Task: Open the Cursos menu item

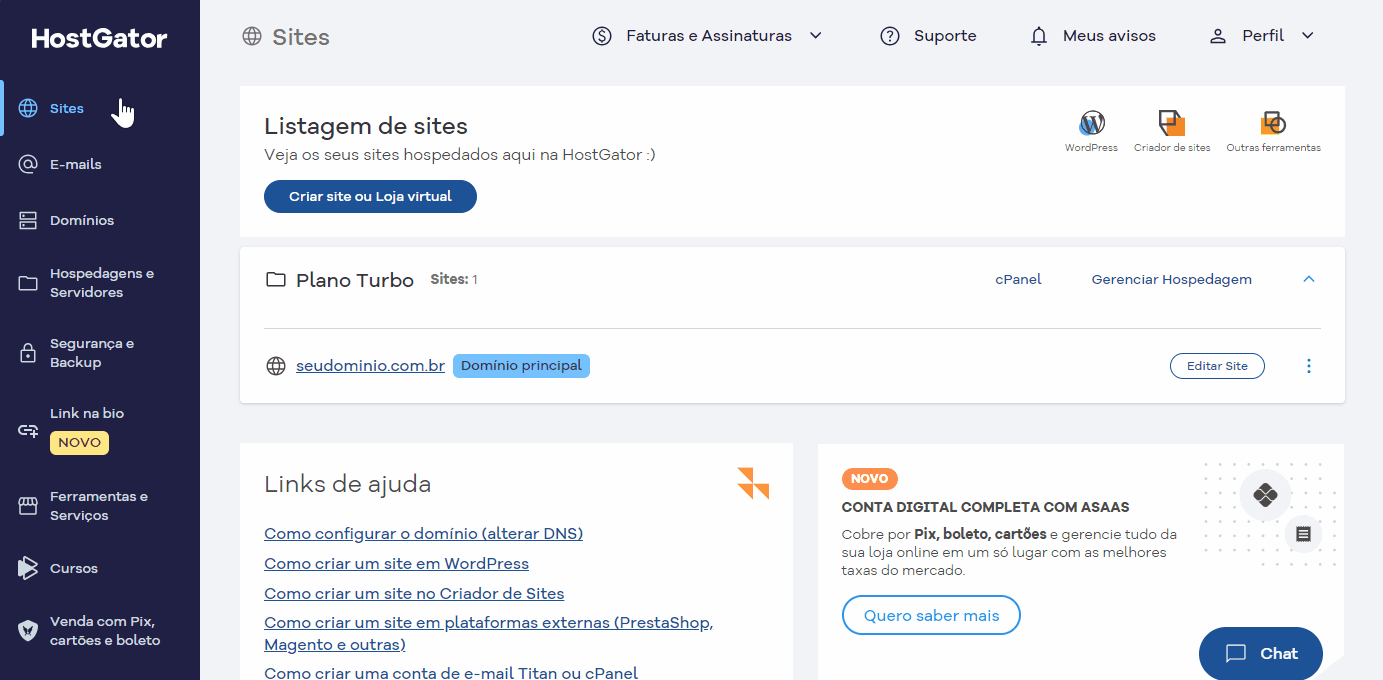Action: pyautogui.click(x=100, y=568)
